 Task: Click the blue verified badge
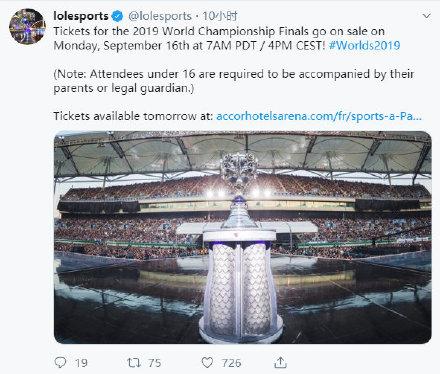click(117, 16)
